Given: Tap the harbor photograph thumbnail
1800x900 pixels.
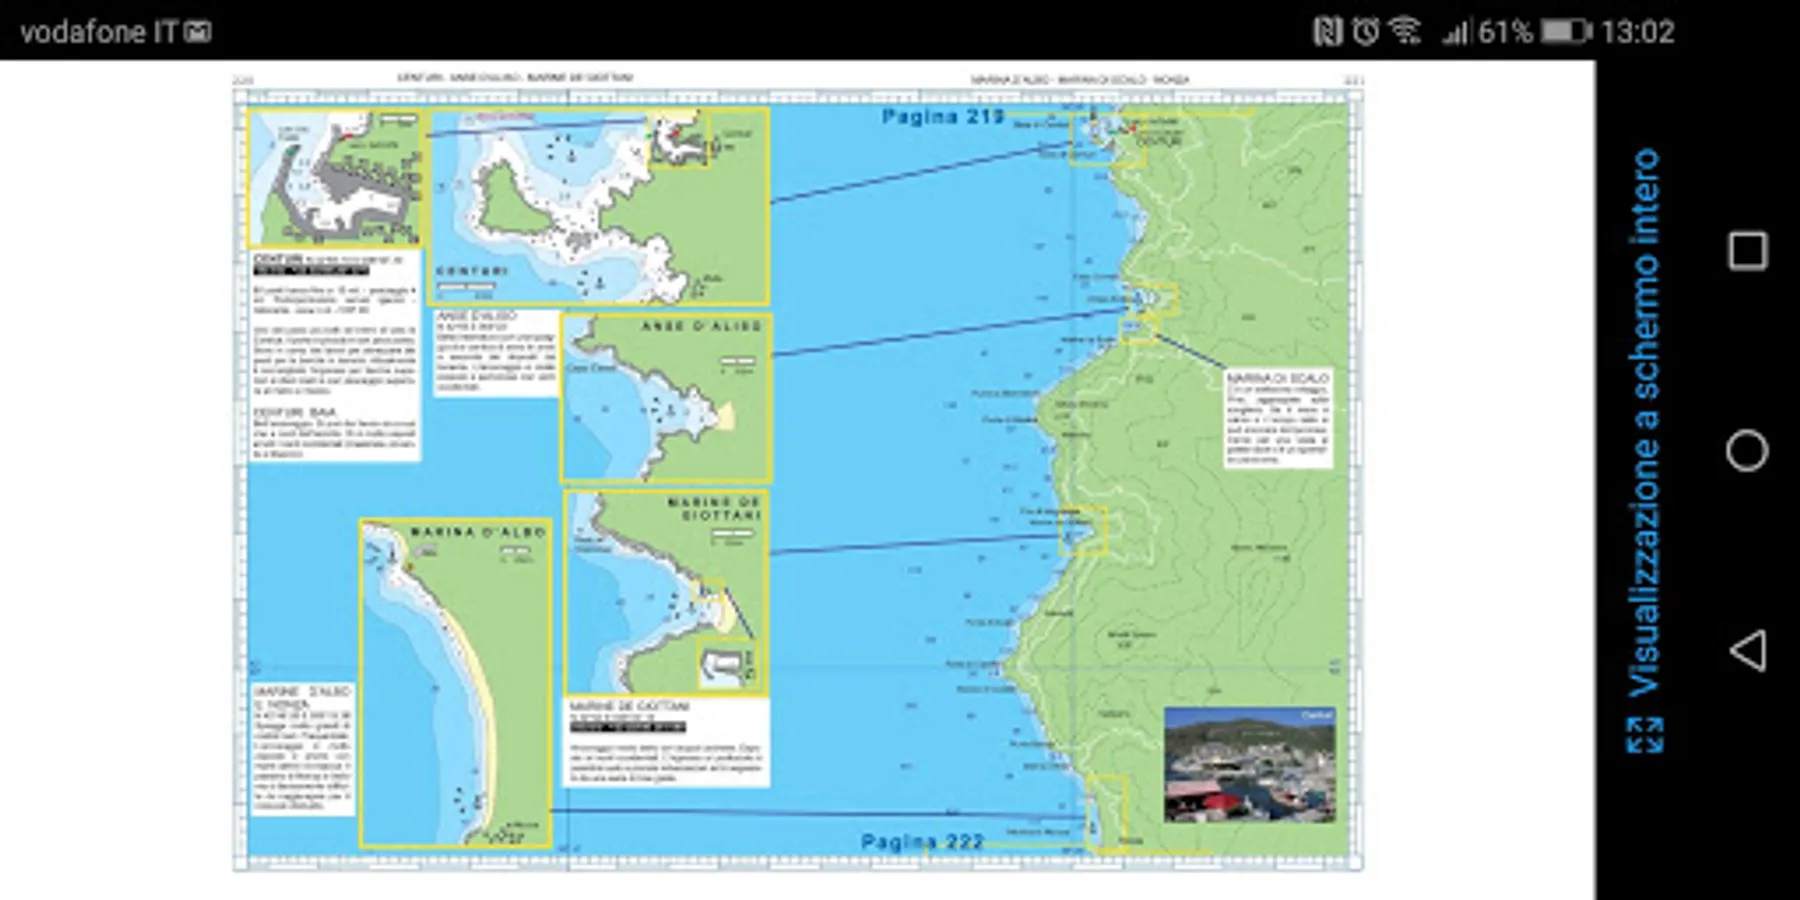Looking at the screenshot, I should (x=1250, y=765).
